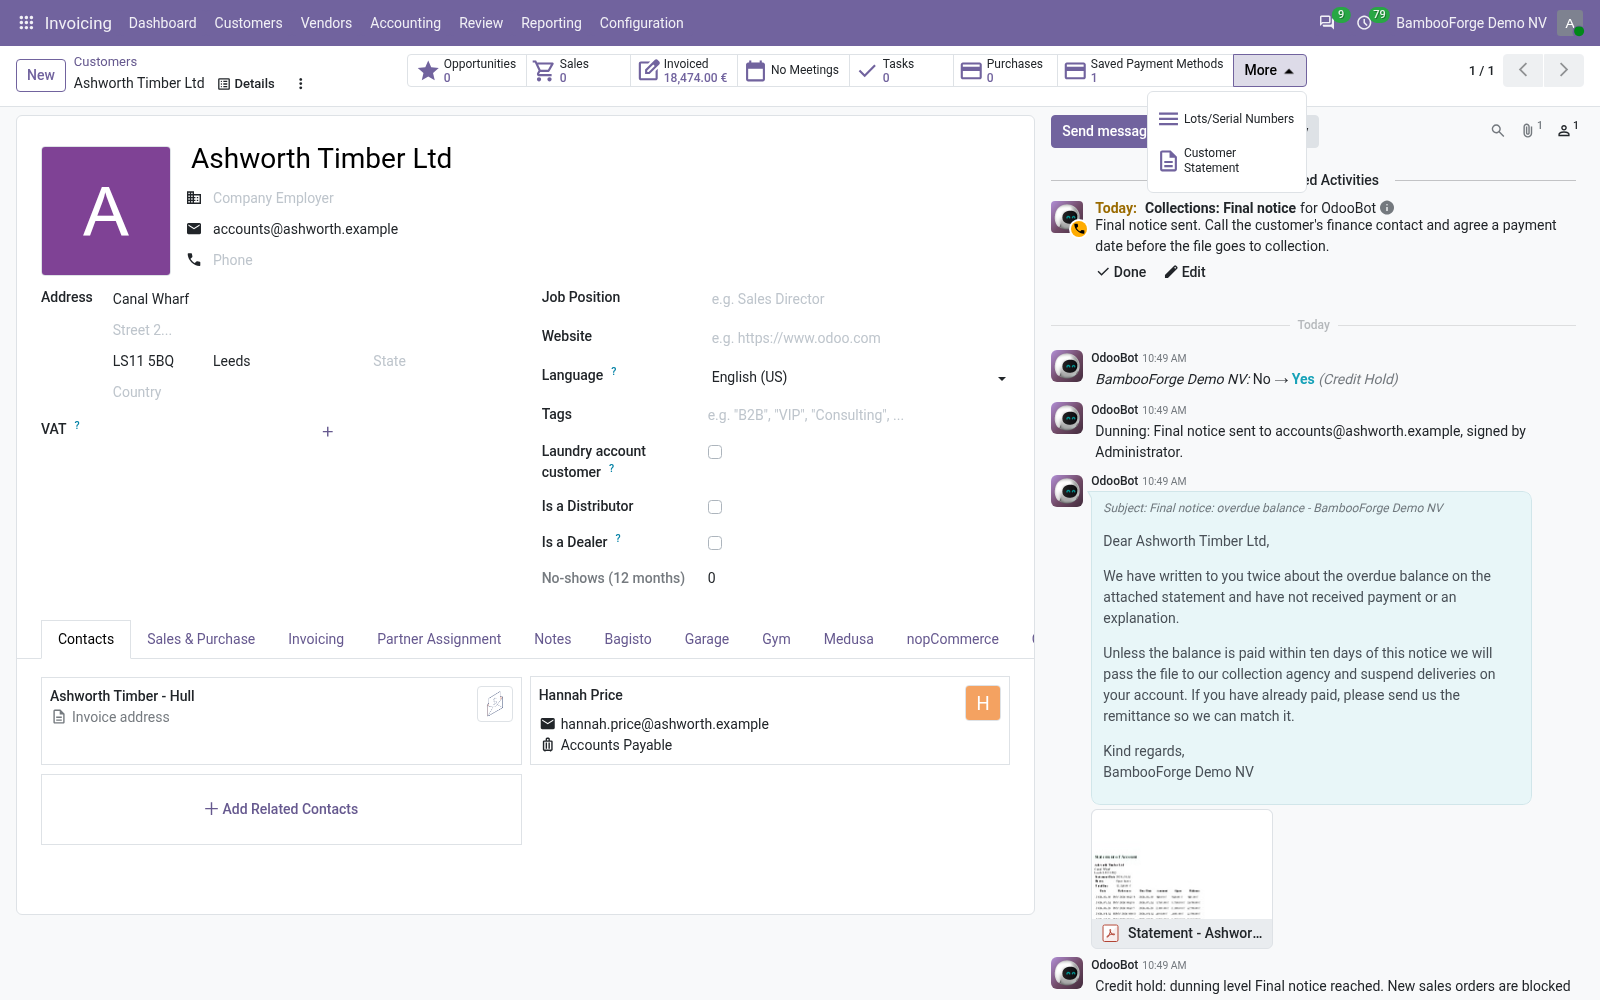
Task: Select Lots/Serial Numbers from More menu
Action: pos(1227,119)
